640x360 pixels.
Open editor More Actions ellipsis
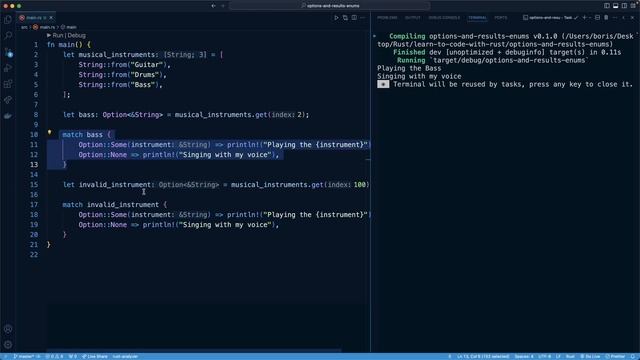[363, 18]
